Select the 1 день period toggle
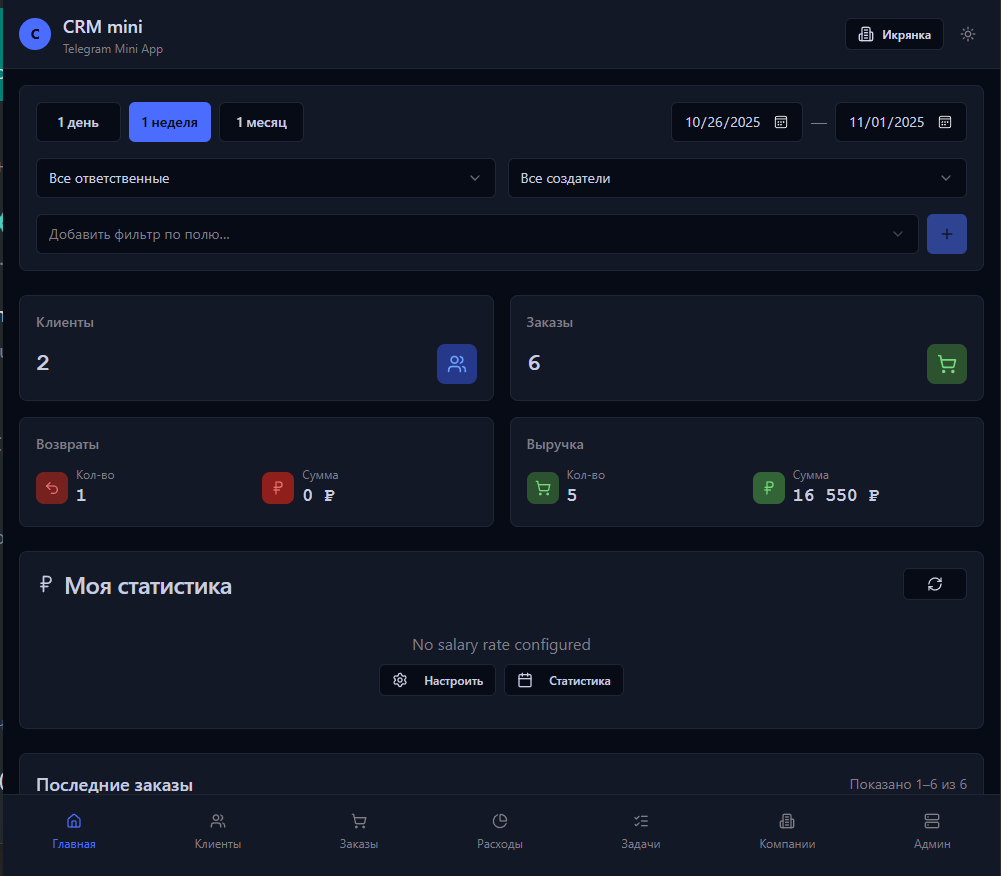This screenshot has width=1001, height=876. tap(78, 122)
